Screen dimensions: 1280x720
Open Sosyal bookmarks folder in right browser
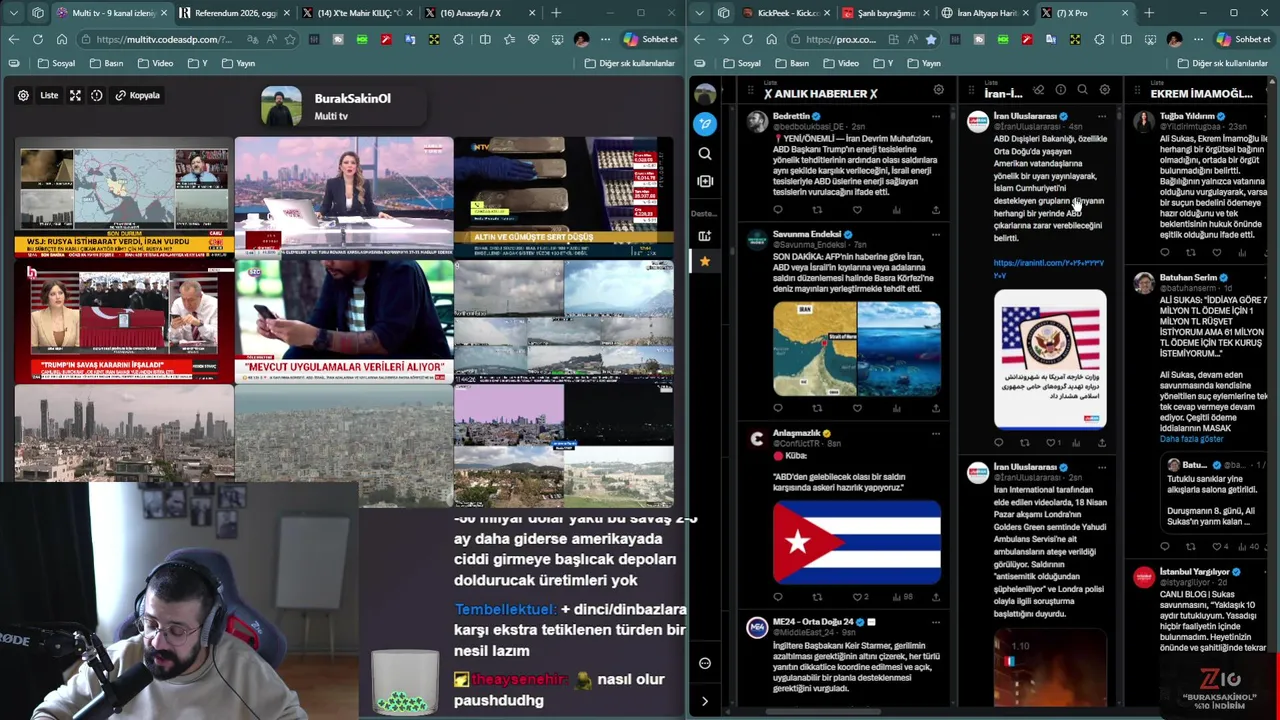(741, 63)
